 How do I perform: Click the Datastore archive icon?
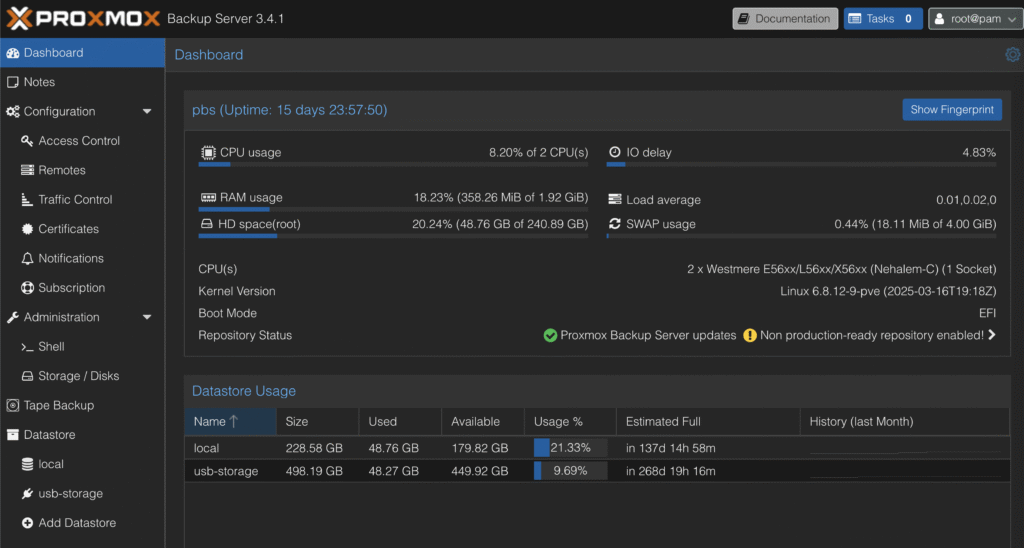[12, 435]
